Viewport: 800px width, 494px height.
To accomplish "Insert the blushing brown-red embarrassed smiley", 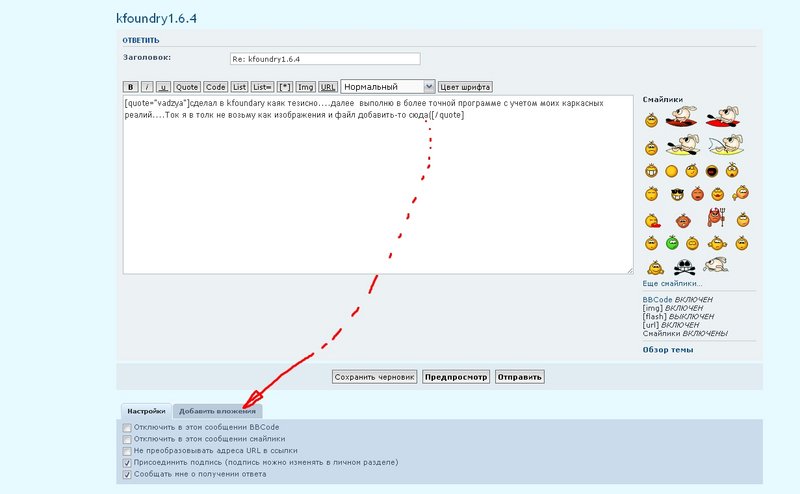I will 683,220.
